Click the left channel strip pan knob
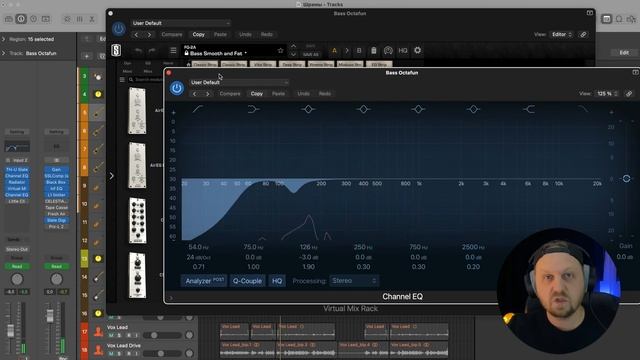This screenshot has width=640, height=360. point(17,279)
